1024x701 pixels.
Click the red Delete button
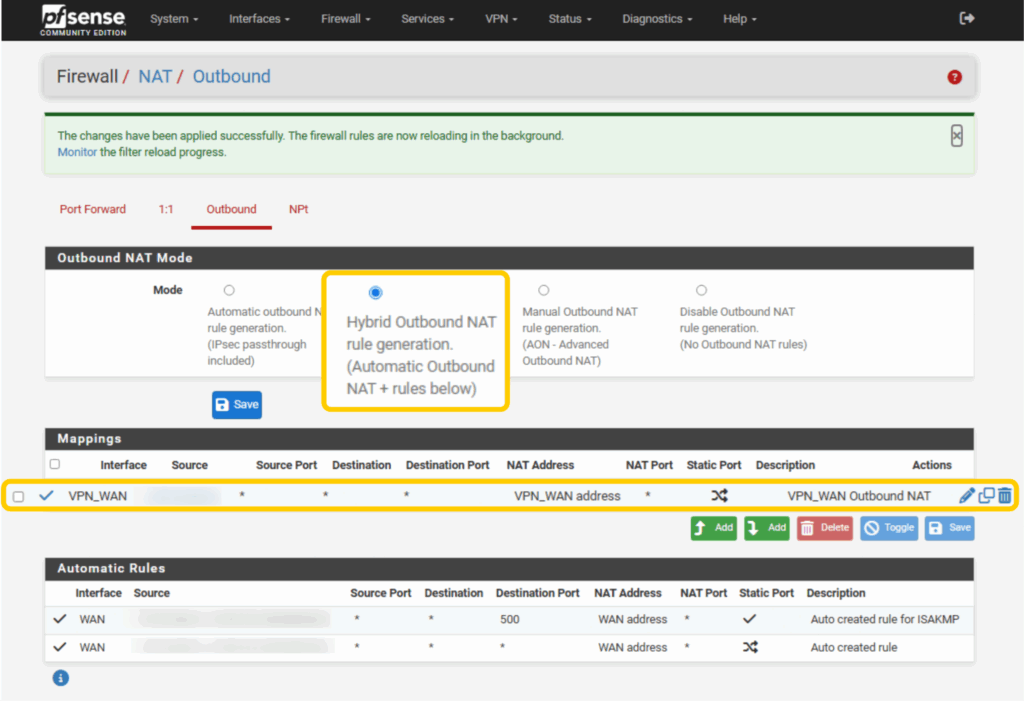(825, 527)
